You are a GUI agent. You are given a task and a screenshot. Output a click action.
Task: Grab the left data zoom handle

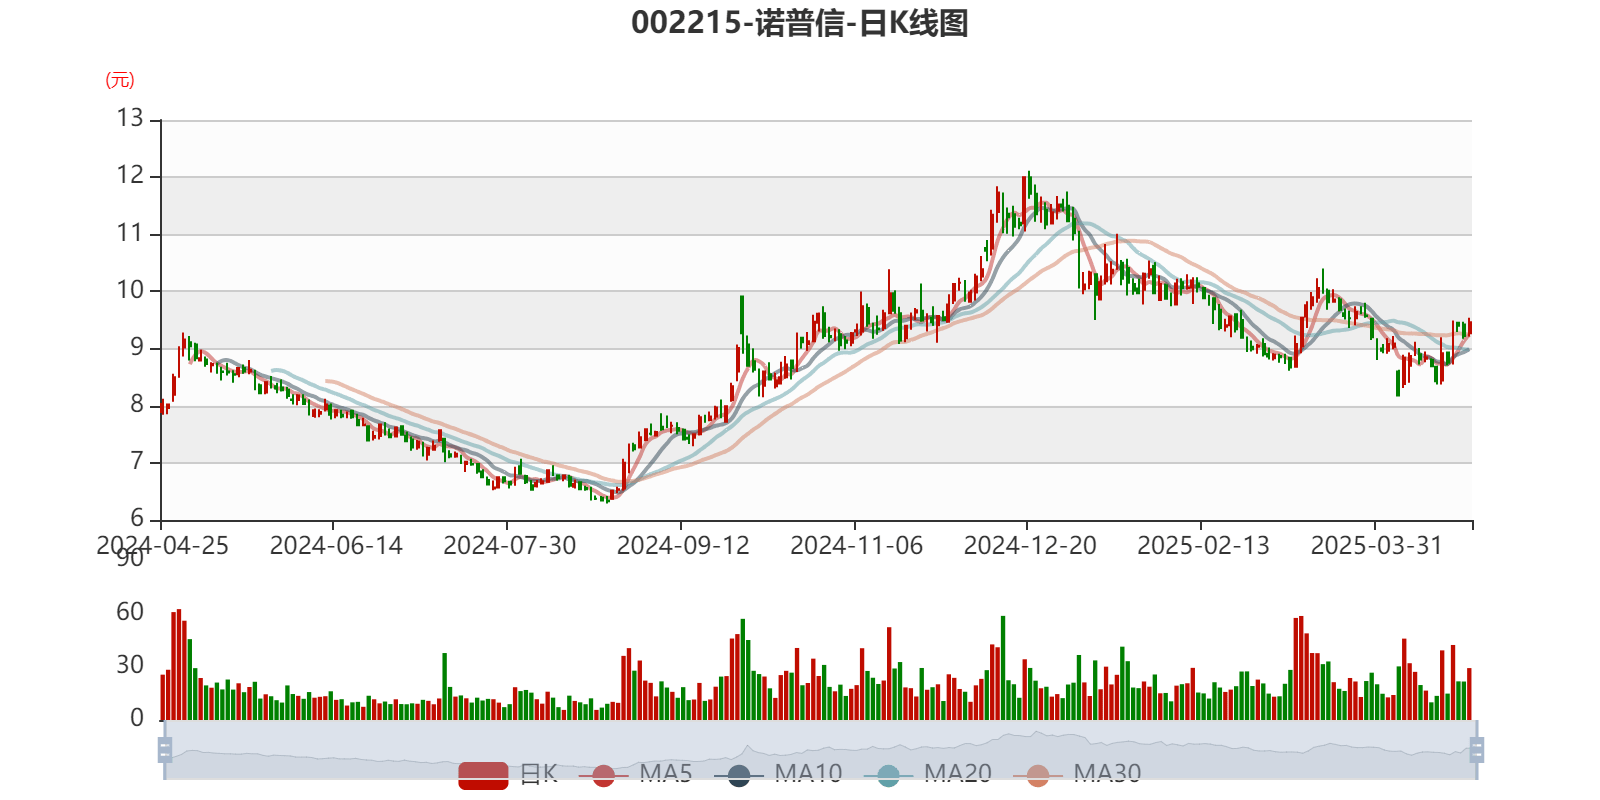point(164,750)
